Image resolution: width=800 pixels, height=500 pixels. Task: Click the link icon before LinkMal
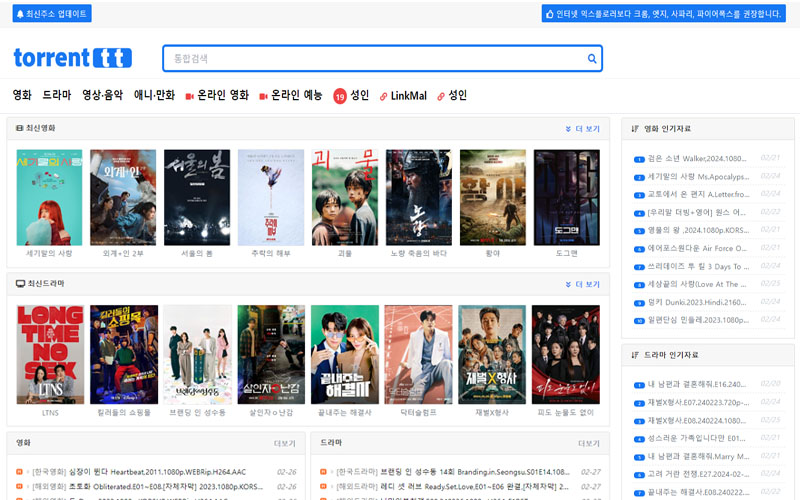coord(384,96)
